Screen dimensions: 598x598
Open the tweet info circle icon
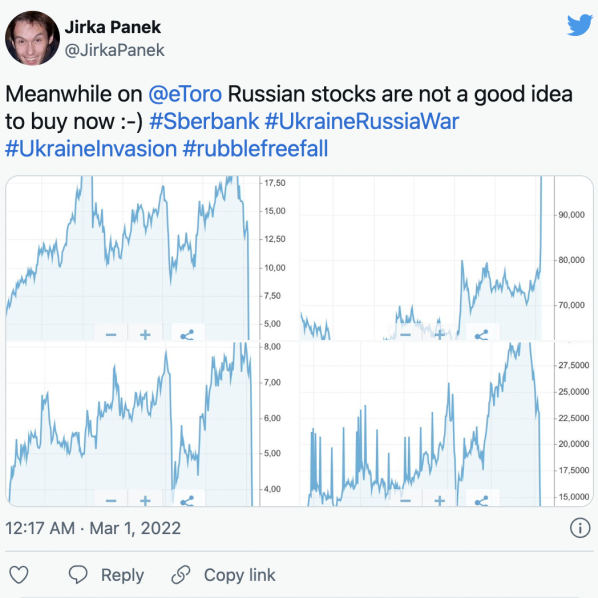coord(580,528)
